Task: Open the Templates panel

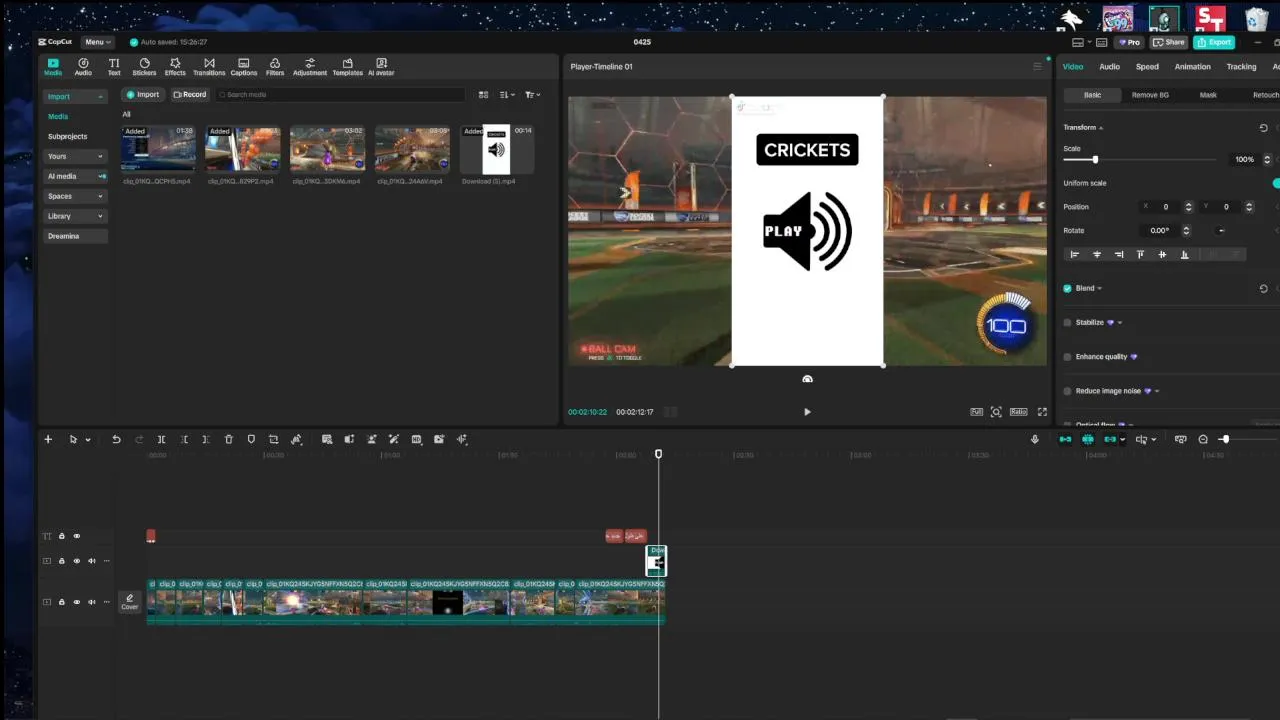Action: click(x=347, y=67)
